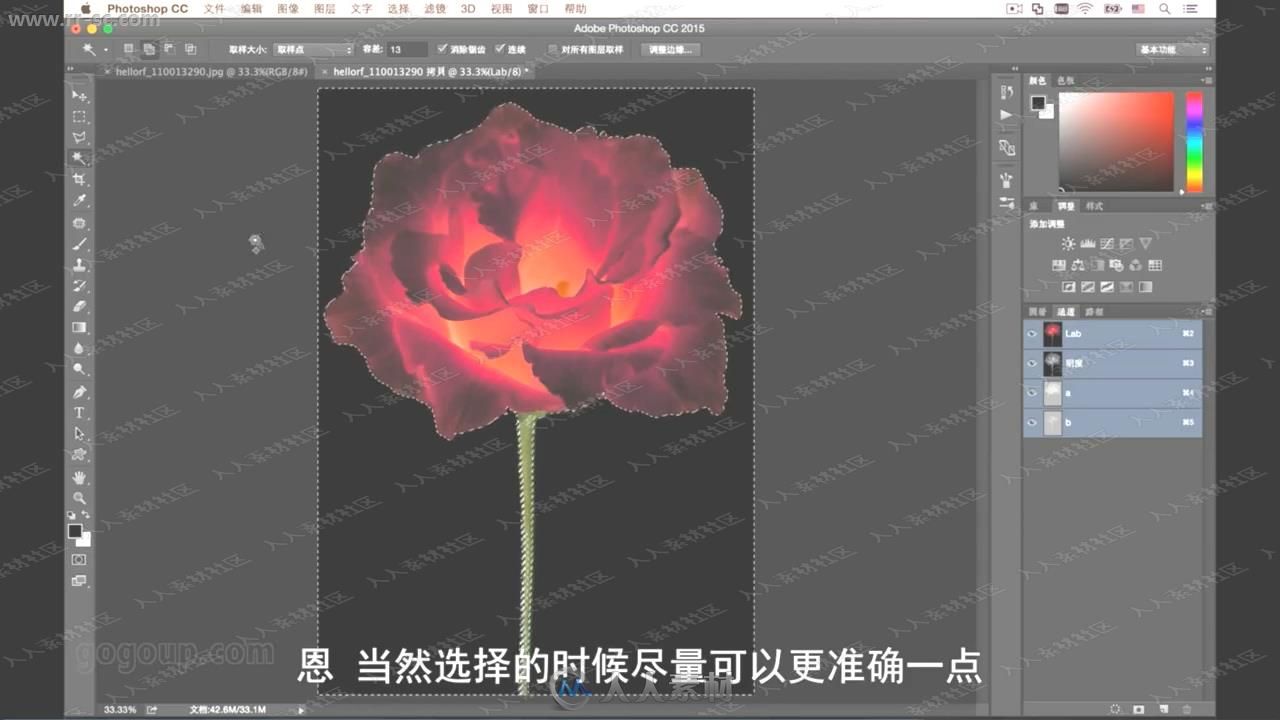Hide the 明度 channel
1280x720 pixels.
(1033, 363)
